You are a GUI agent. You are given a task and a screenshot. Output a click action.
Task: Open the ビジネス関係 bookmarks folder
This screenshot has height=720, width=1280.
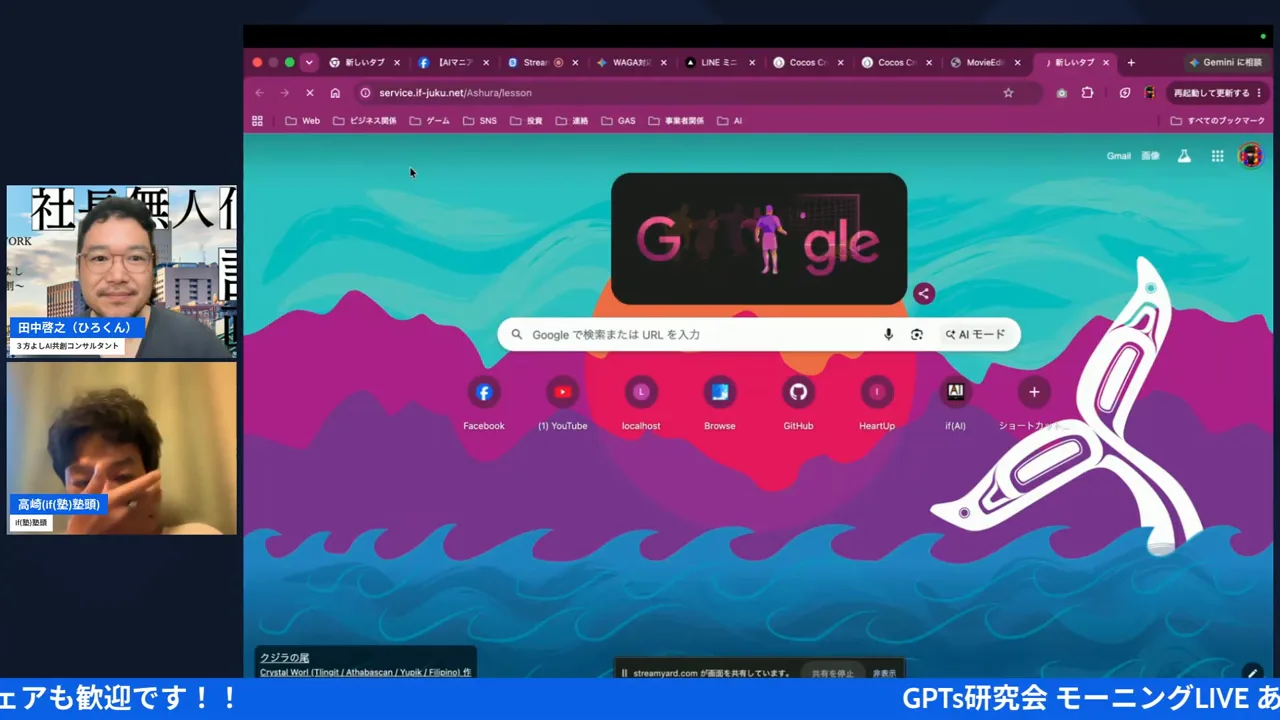tap(364, 121)
